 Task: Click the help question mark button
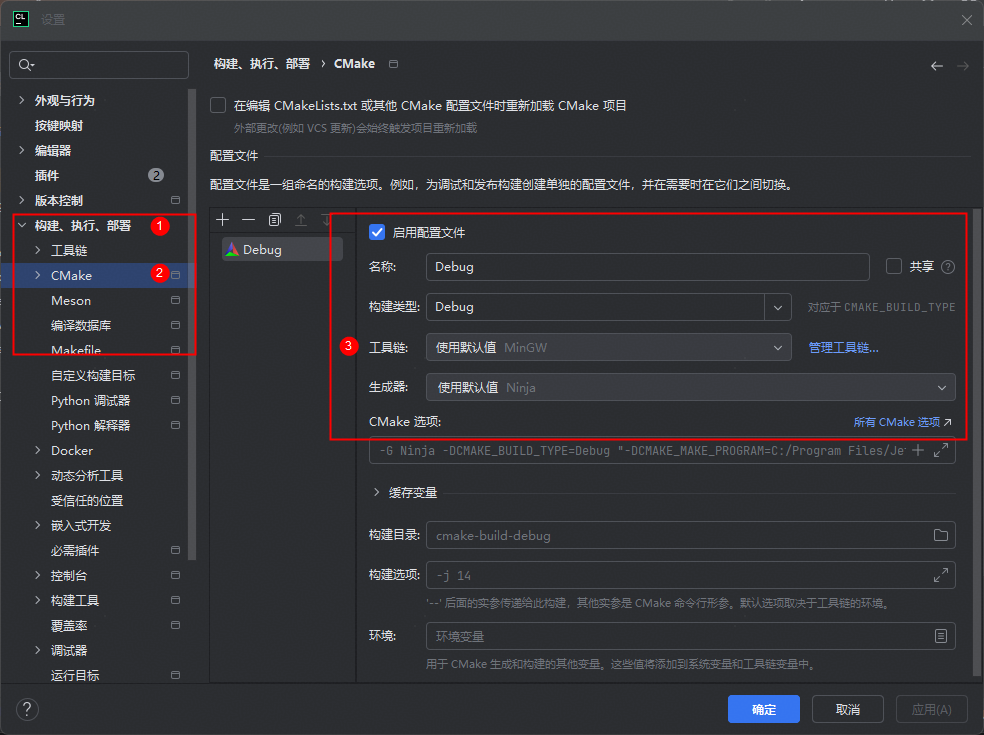pos(27,709)
